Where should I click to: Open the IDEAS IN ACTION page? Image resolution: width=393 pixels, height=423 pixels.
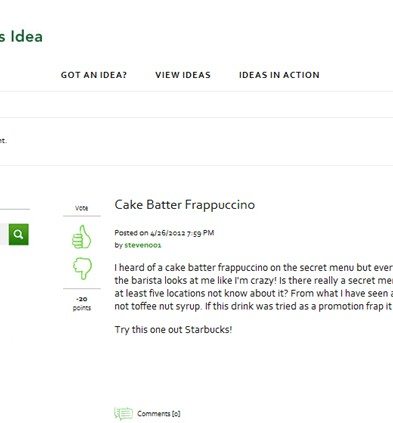tap(279, 75)
